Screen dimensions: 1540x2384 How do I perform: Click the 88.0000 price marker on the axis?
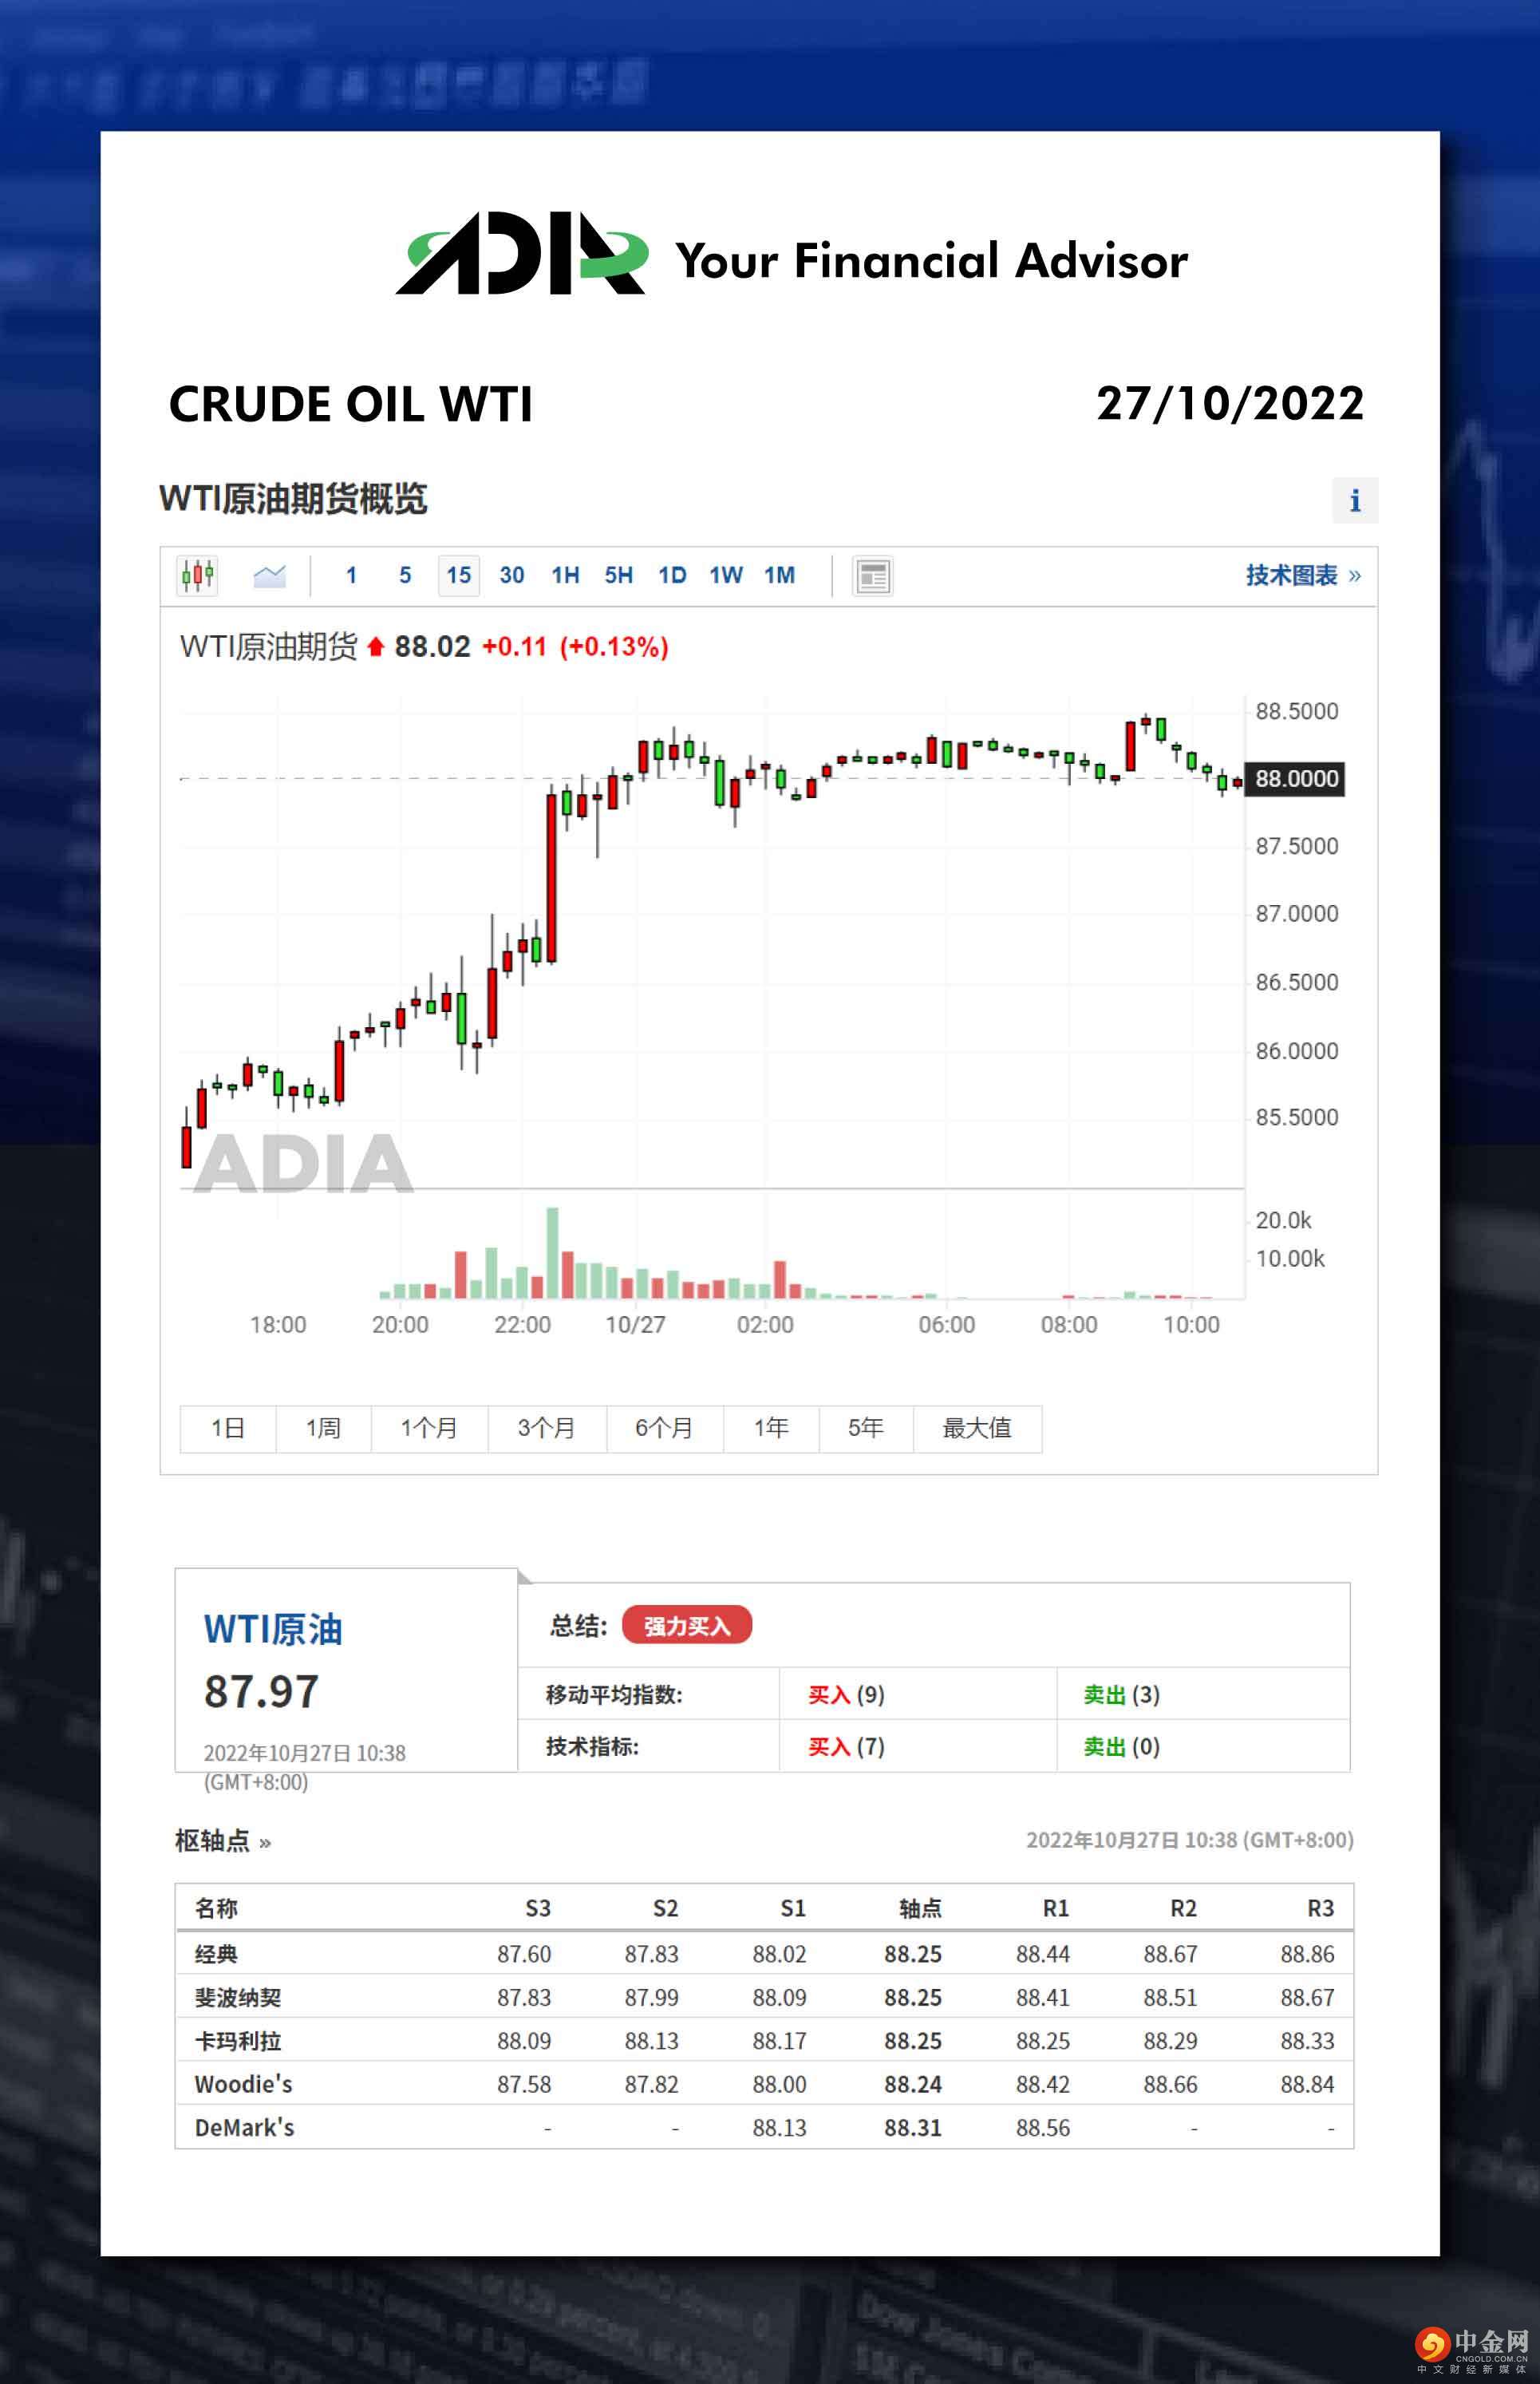pyautogui.click(x=1296, y=778)
